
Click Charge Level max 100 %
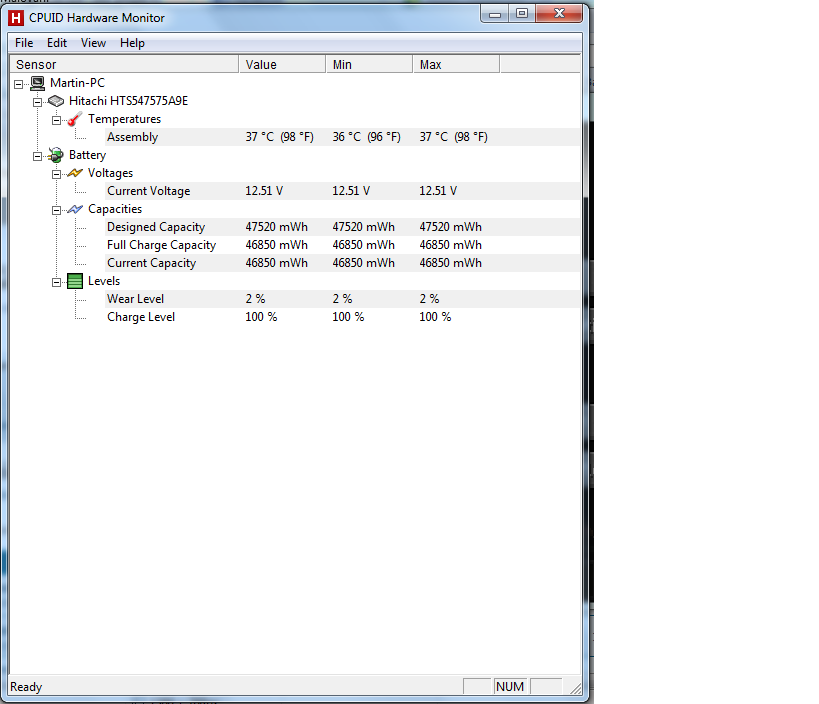435,317
